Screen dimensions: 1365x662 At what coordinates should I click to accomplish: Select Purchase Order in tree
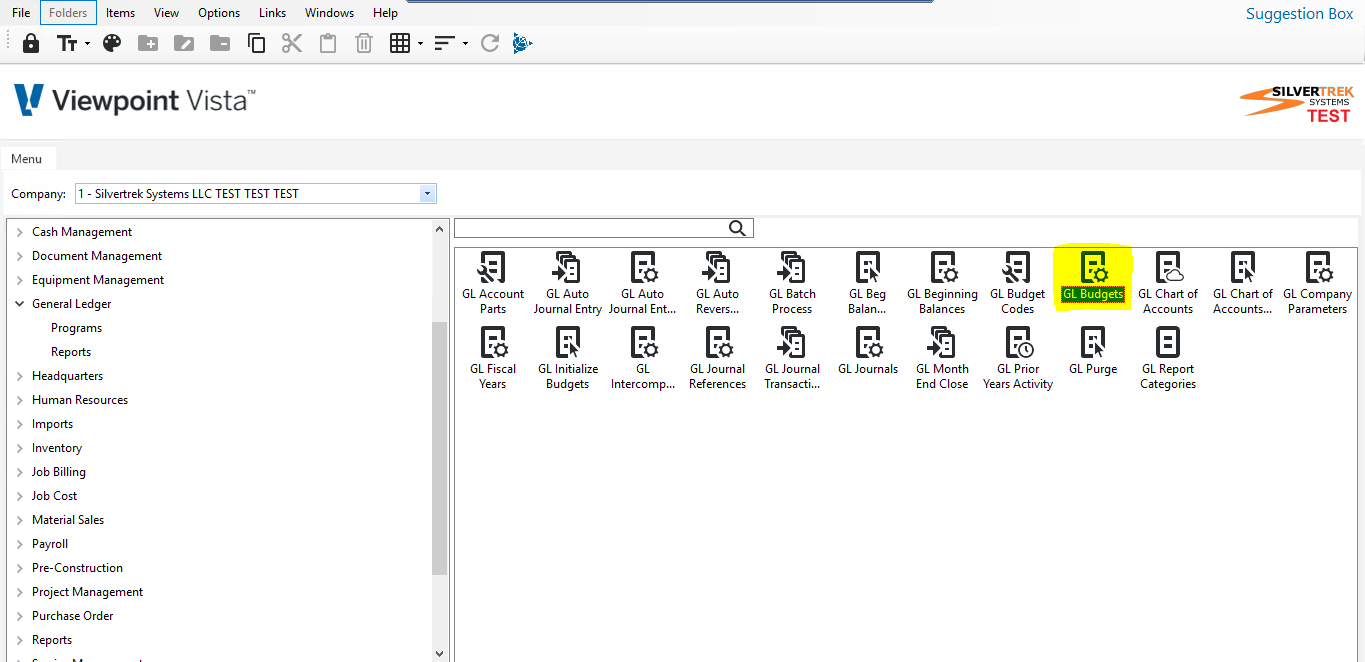point(73,616)
